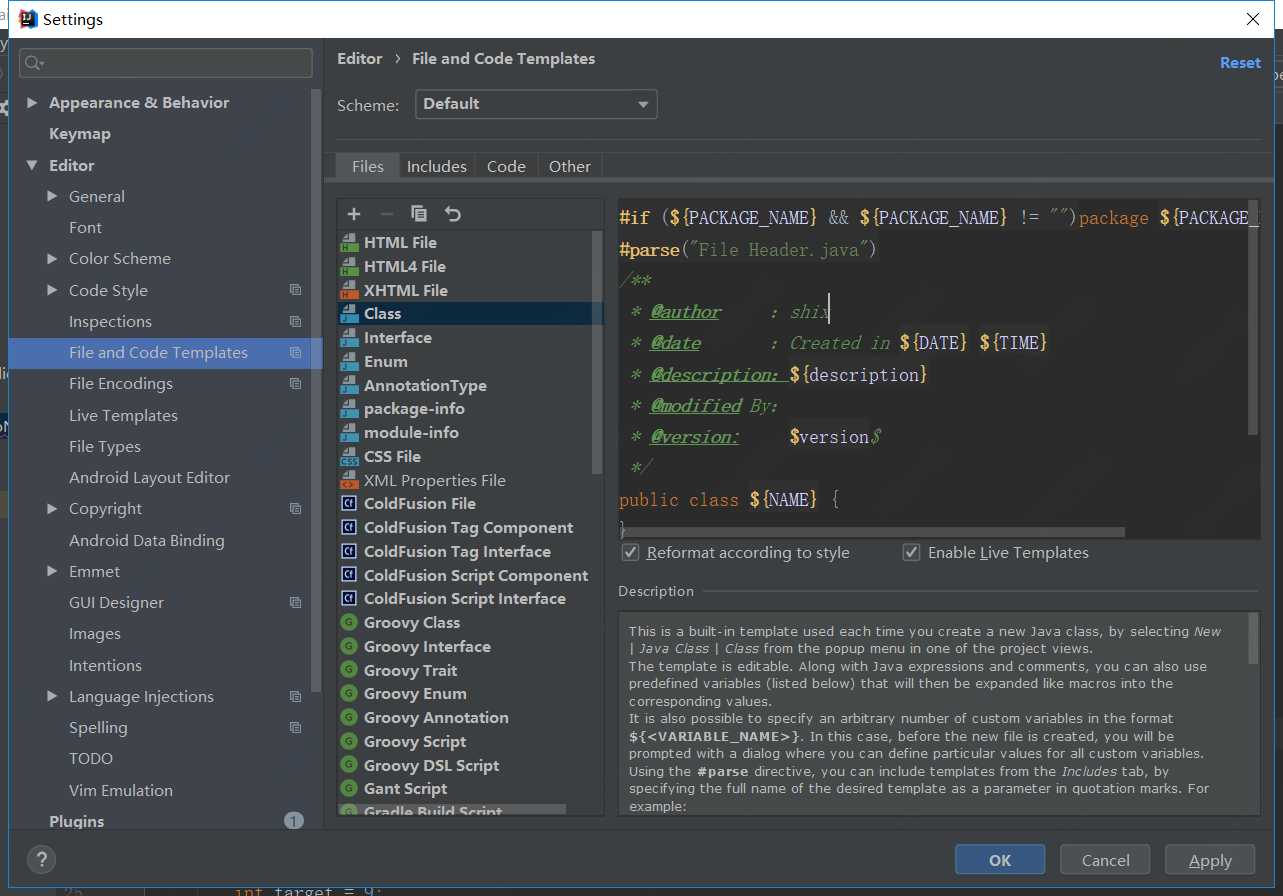Screen dimensions: 1283x896
Task: Open Live Templates settings page
Action: click(123, 415)
